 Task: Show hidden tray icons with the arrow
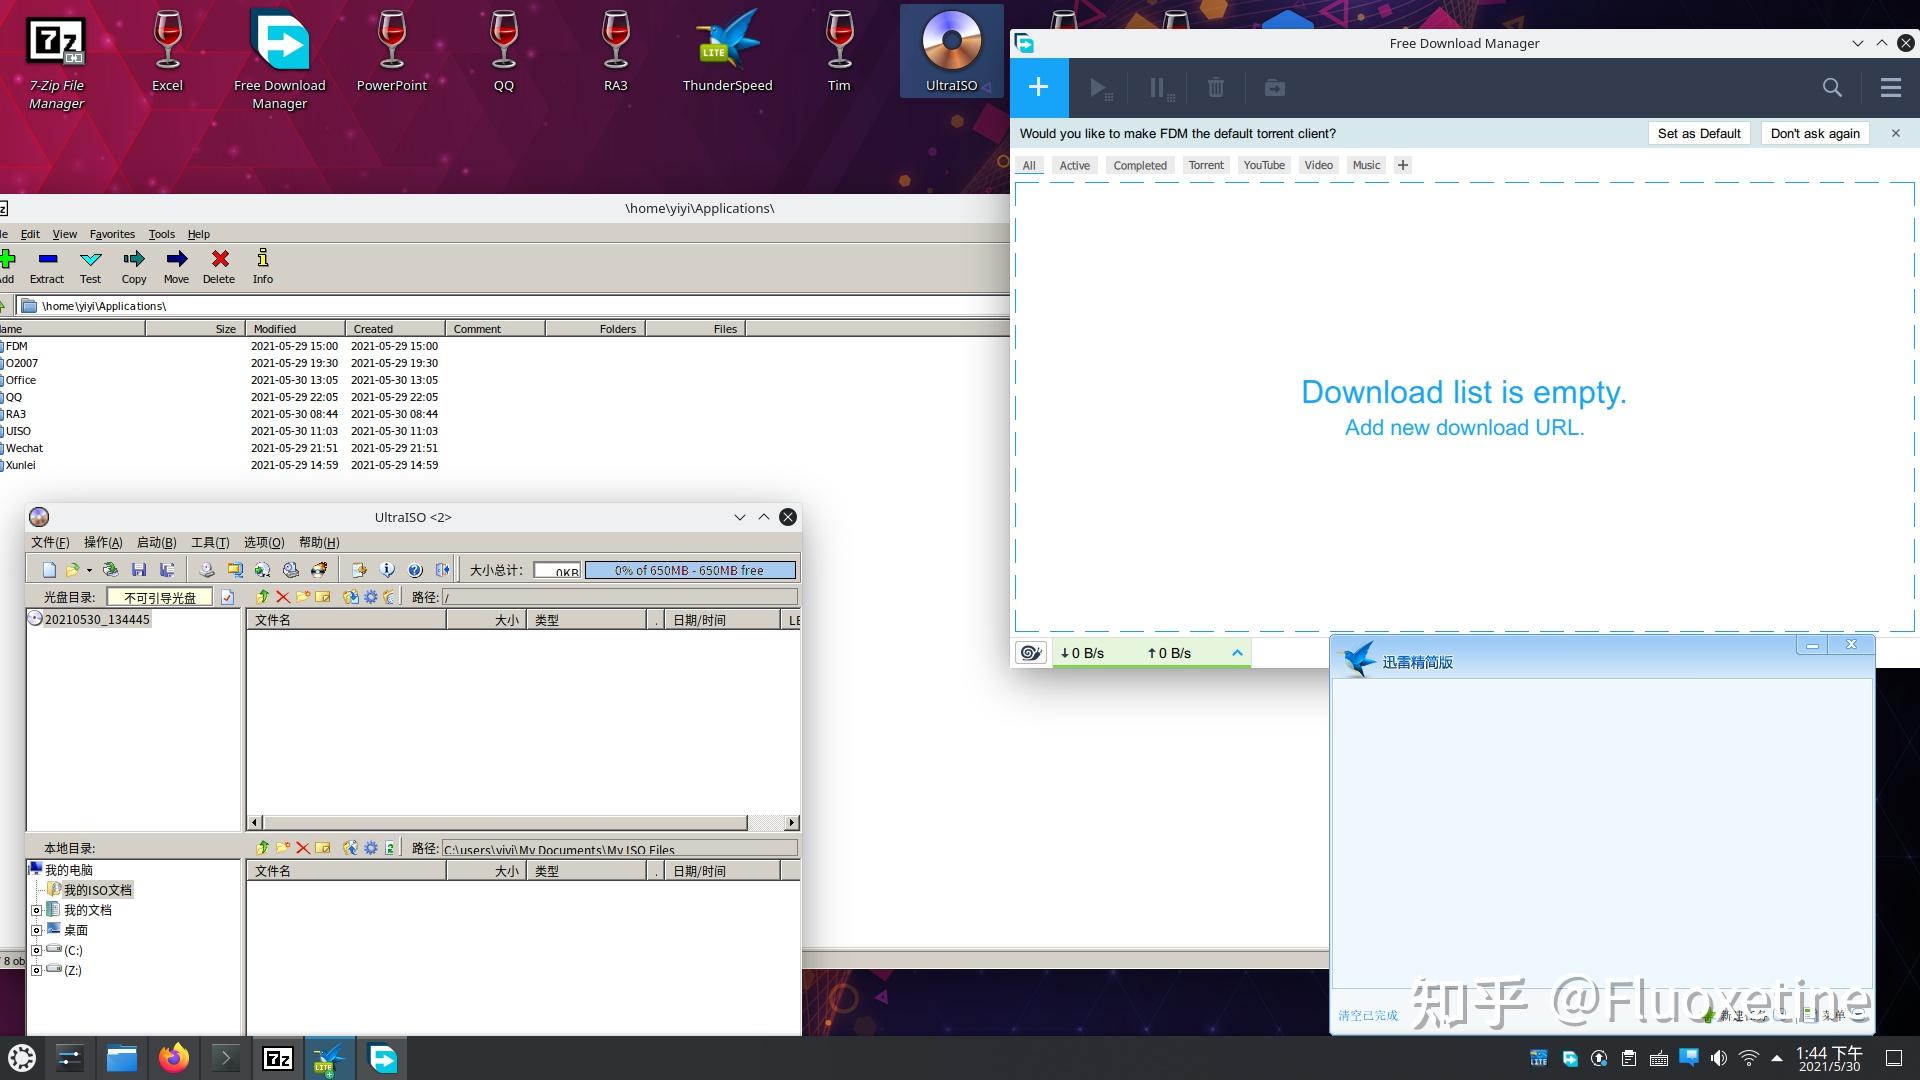(x=1777, y=1058)
